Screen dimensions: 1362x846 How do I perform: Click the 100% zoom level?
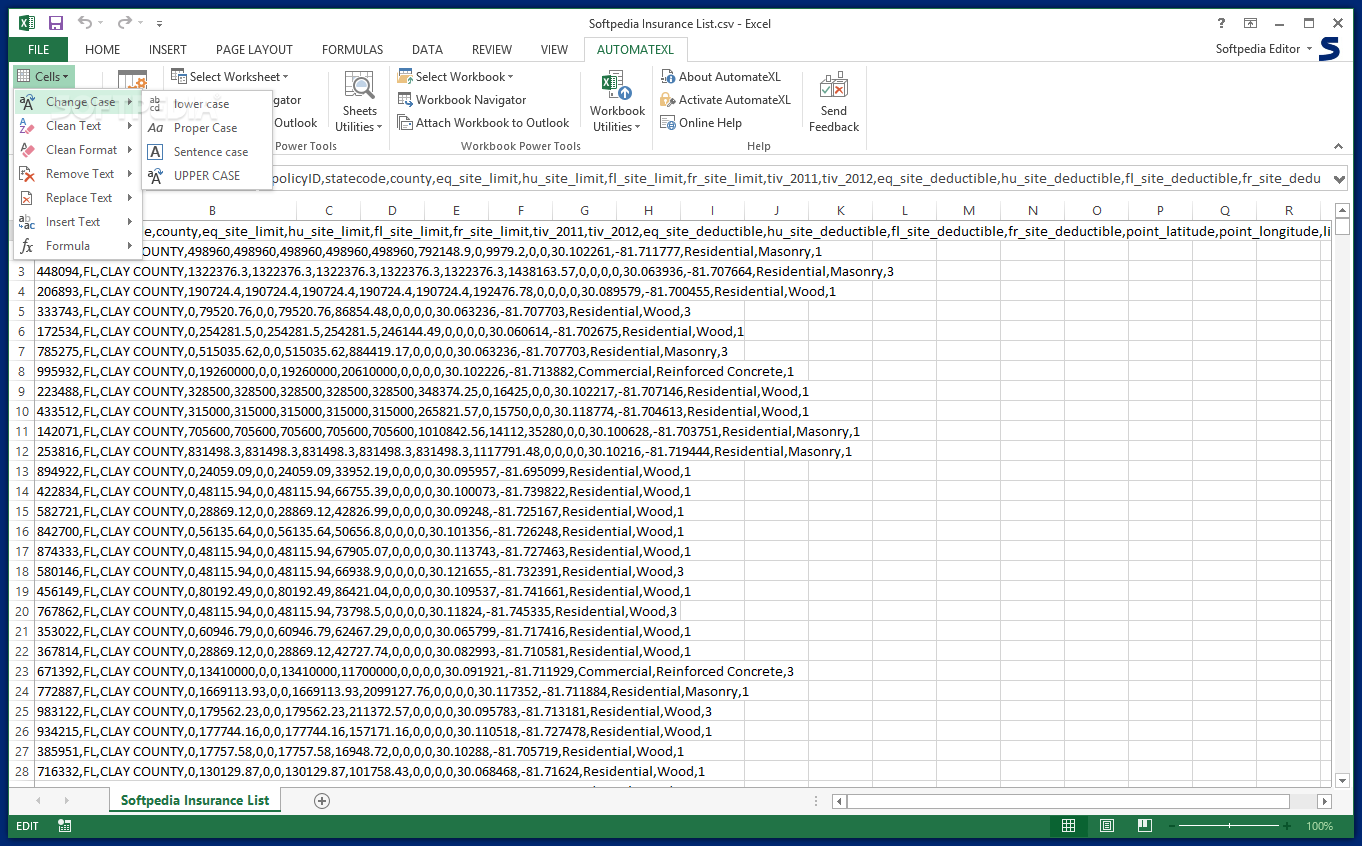click(x=1319, y=826)
